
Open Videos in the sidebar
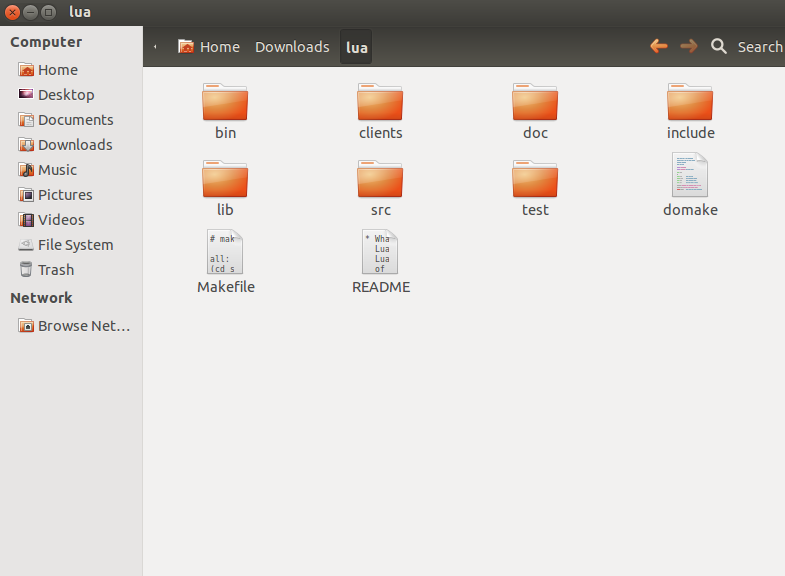(71, 220)
